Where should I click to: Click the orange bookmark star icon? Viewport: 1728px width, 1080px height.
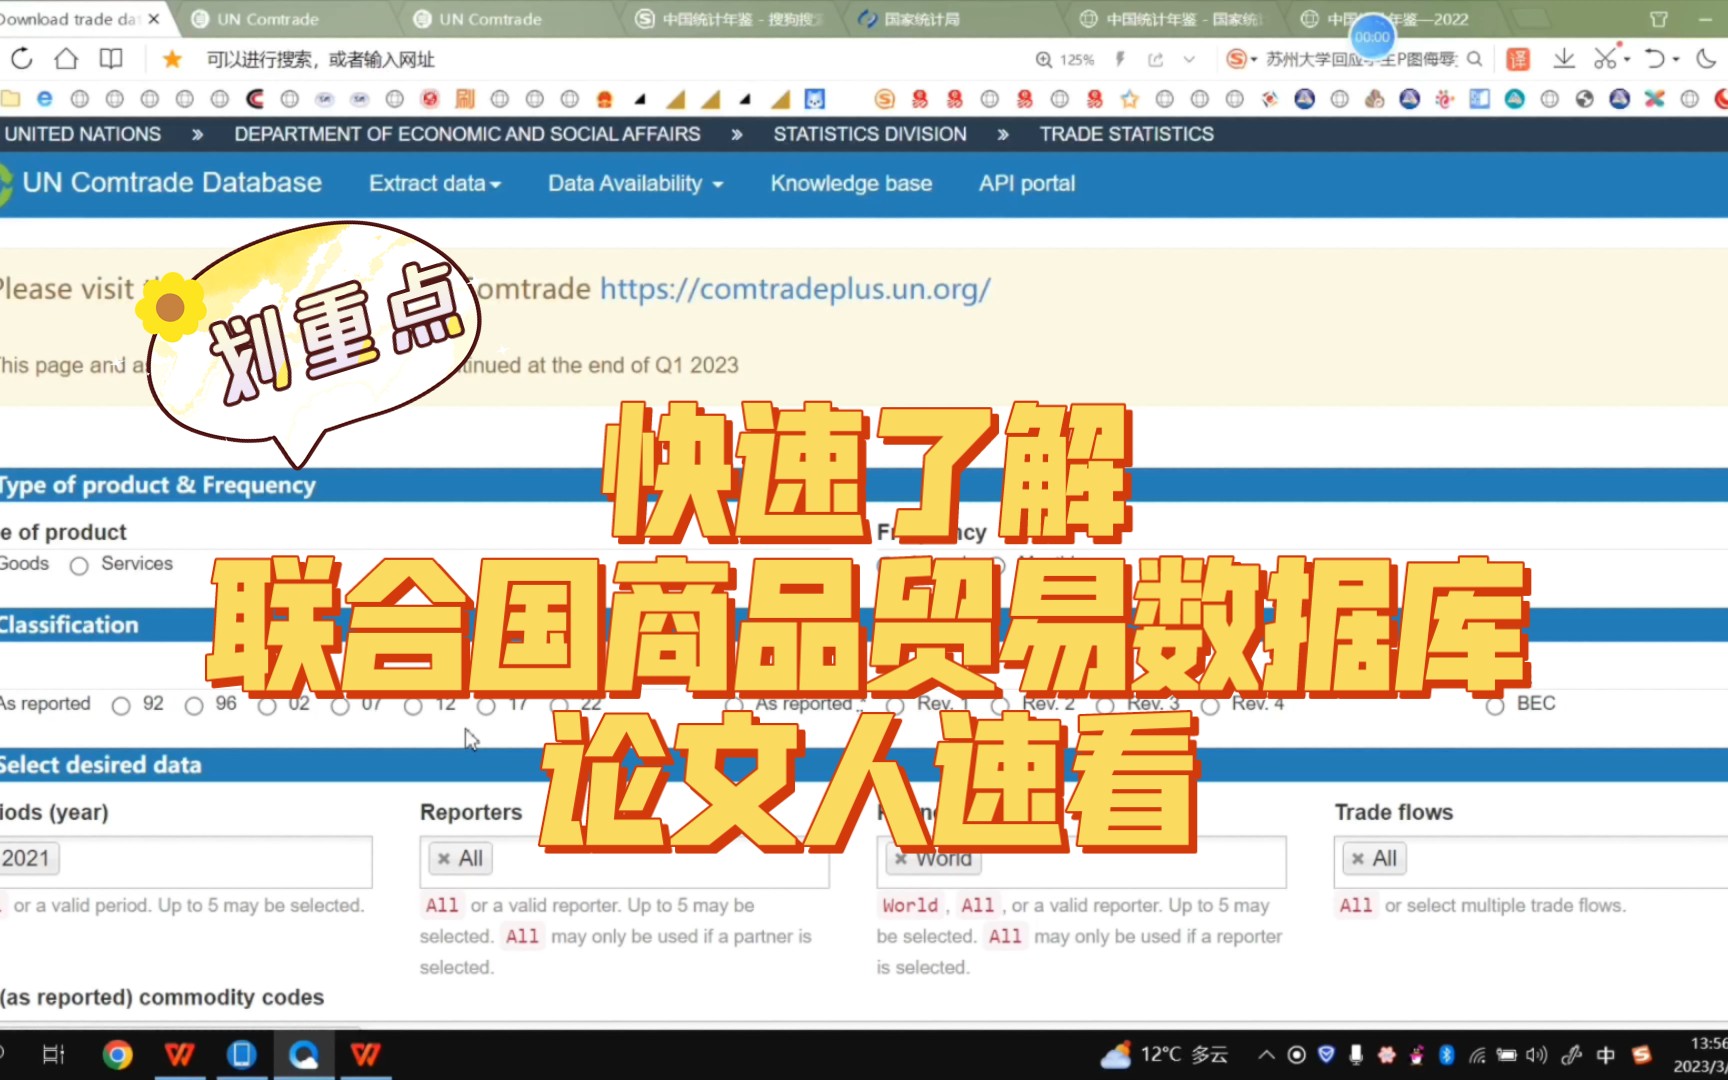pyautogui.click(x=172, y=59)
